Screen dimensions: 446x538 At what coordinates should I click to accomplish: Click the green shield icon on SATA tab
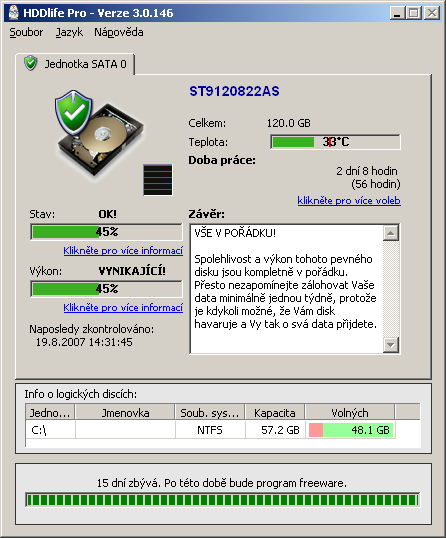point(31,63)
